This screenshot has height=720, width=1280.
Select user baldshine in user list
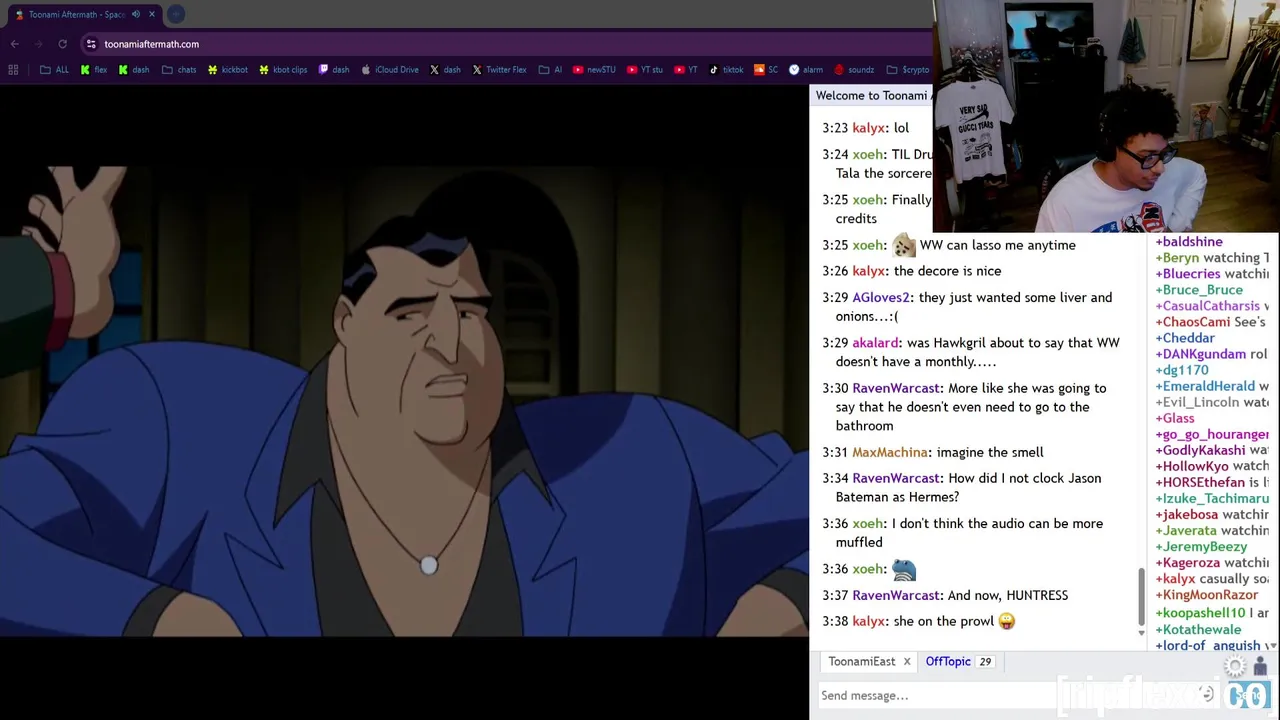click(1189, 241)
